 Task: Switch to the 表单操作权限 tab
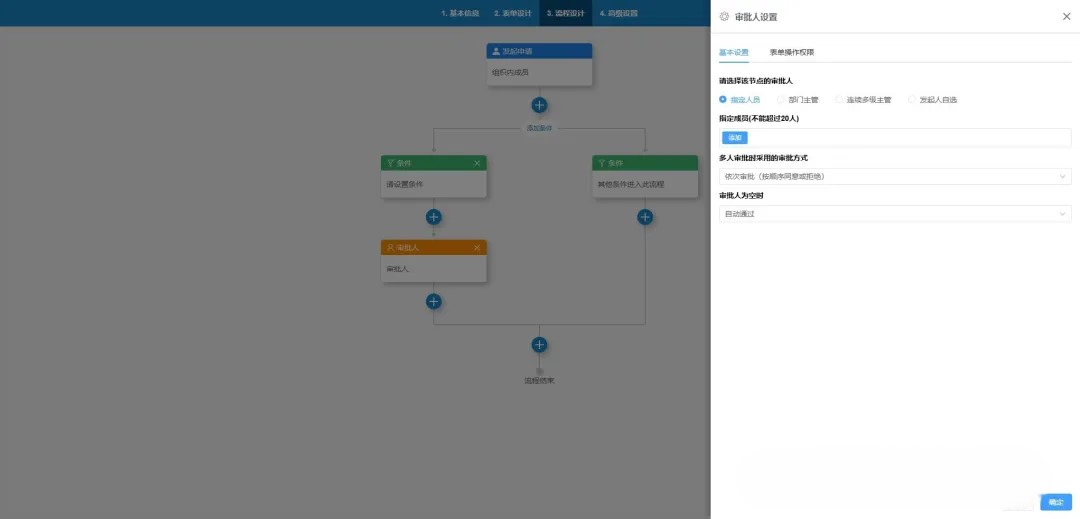coord(791,52)
